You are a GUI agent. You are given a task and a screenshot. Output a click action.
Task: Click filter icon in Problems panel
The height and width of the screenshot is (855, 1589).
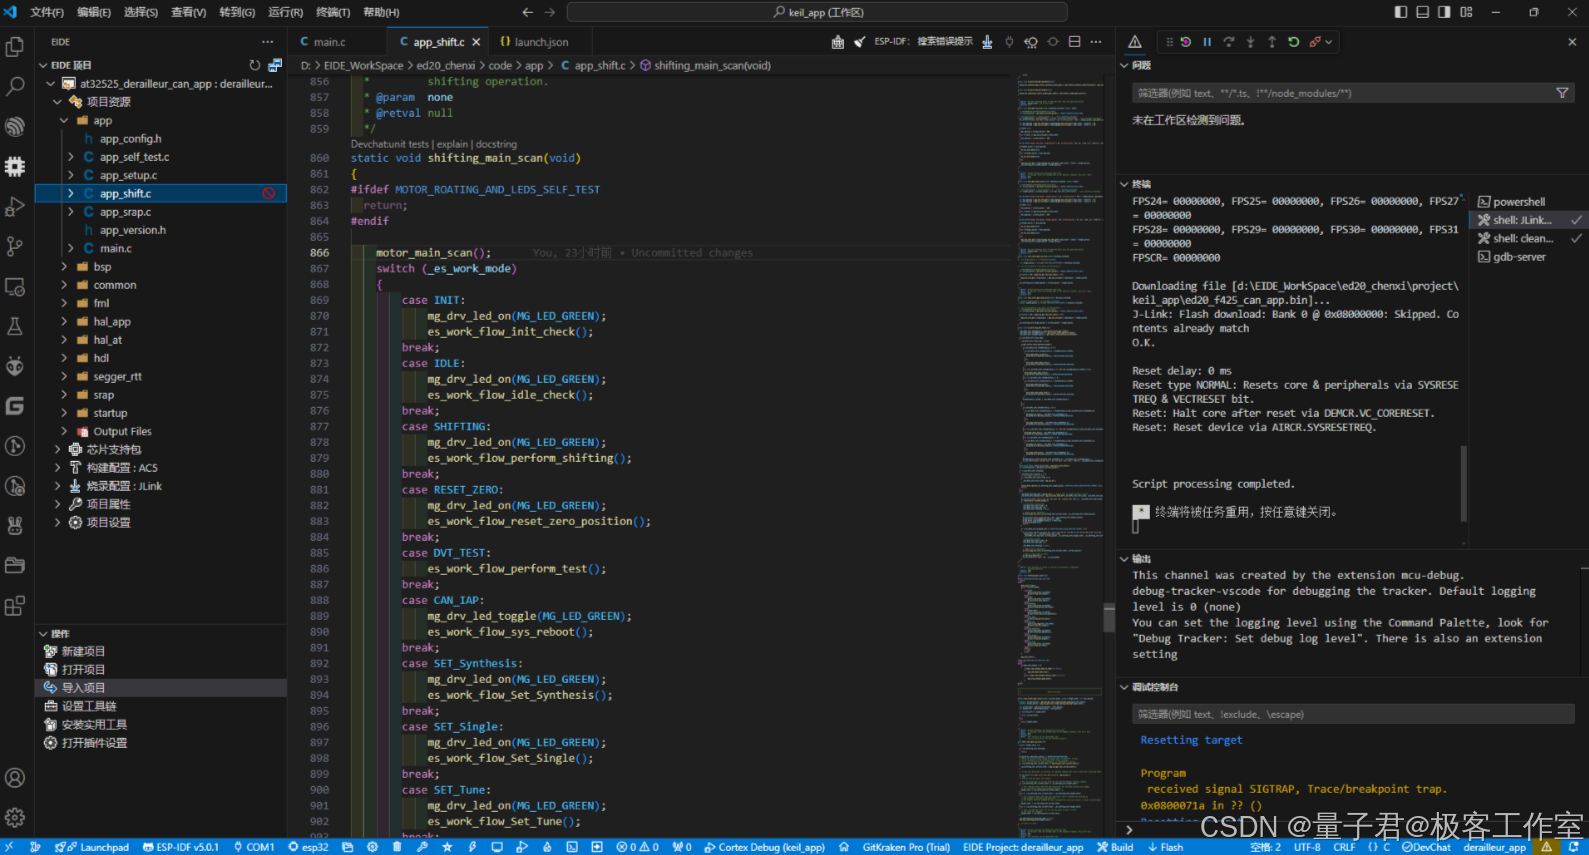click(x=1562, y=93)
